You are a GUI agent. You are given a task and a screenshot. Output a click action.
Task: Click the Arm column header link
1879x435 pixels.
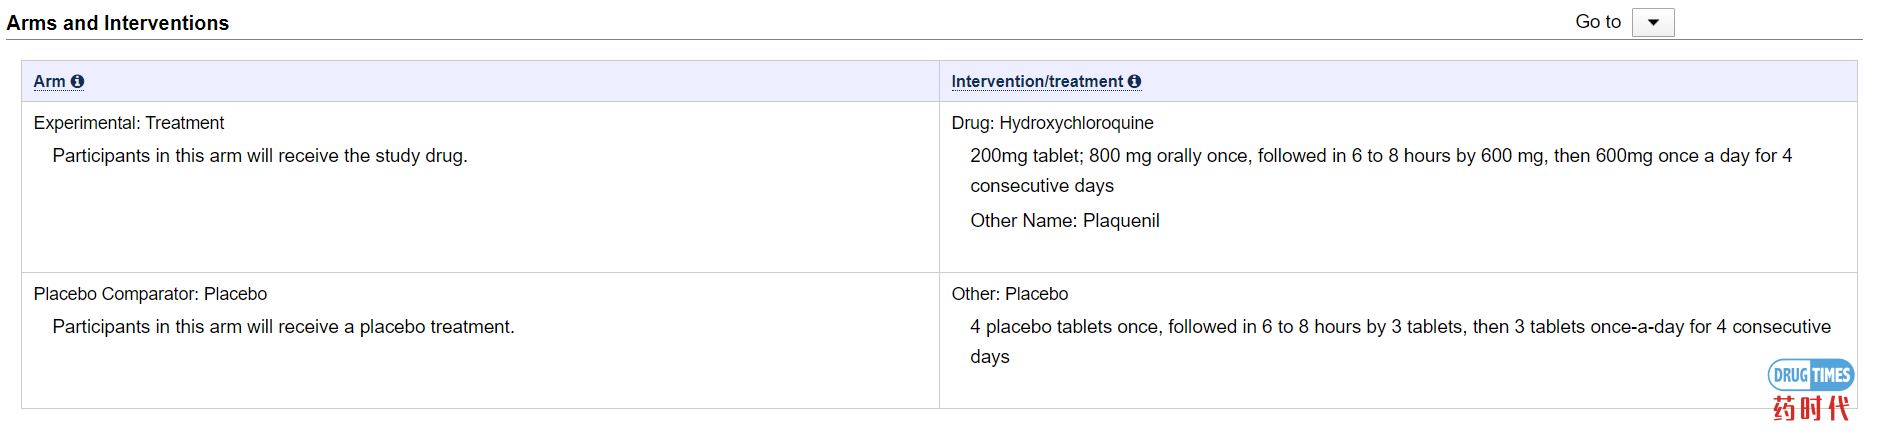pos(49,82)
